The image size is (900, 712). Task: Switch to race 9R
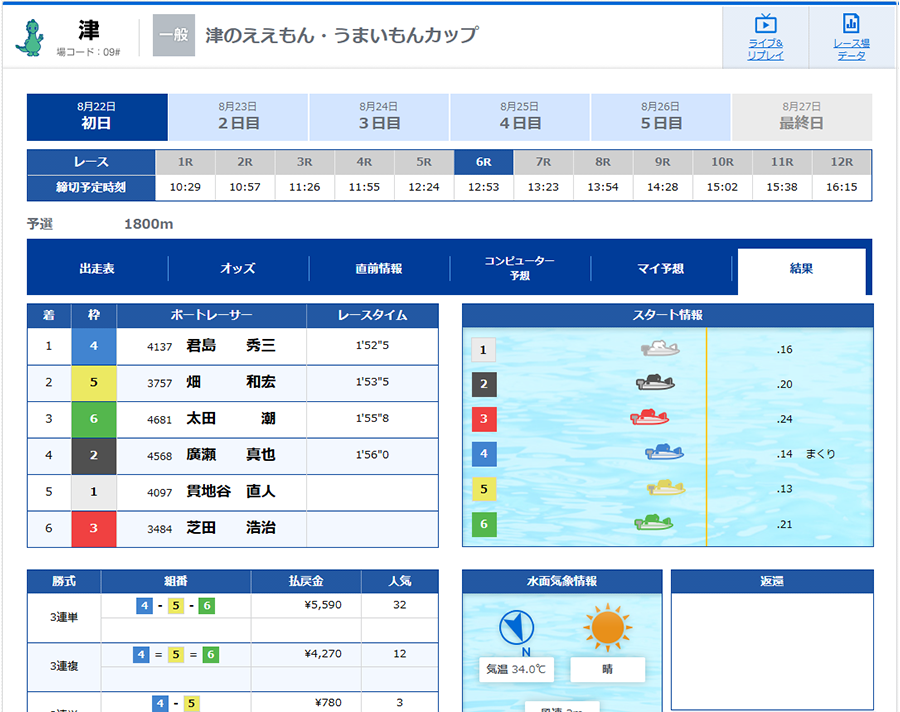tap(663, 162)
